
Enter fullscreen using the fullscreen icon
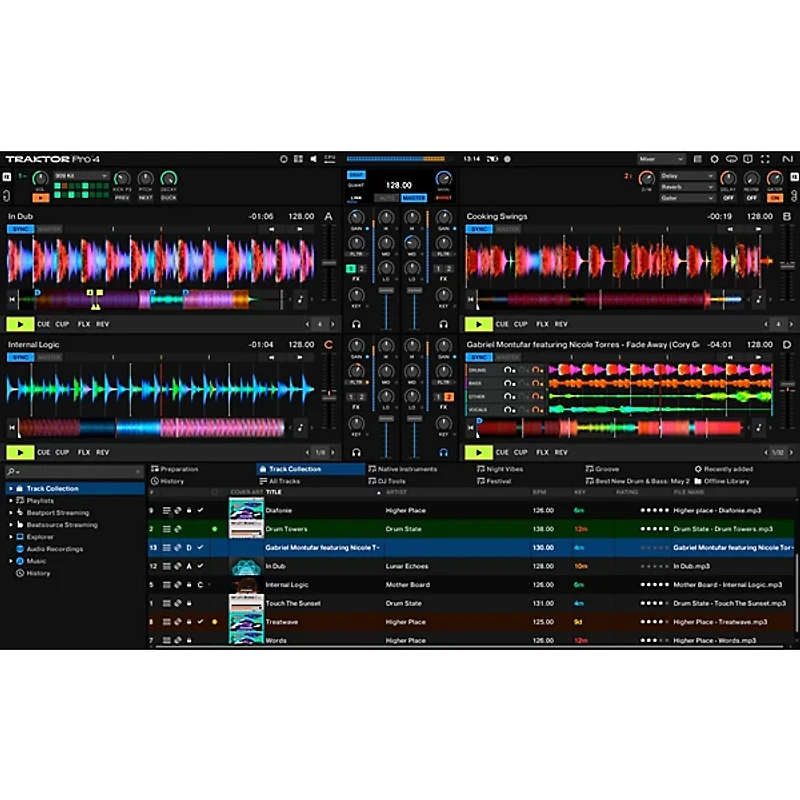tap(765, 159)
